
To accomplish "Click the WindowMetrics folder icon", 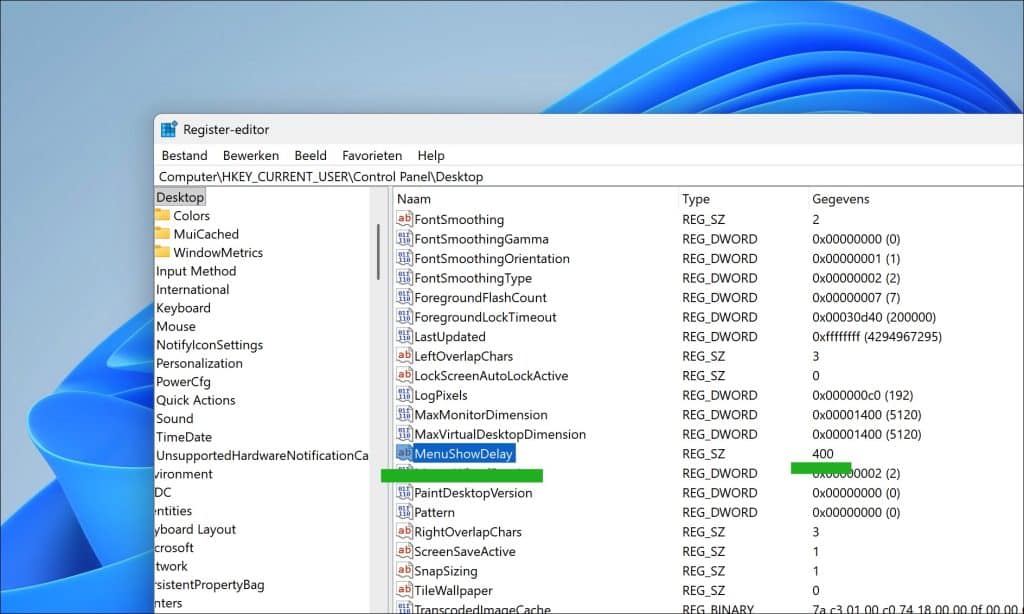I will coord(163,251).
